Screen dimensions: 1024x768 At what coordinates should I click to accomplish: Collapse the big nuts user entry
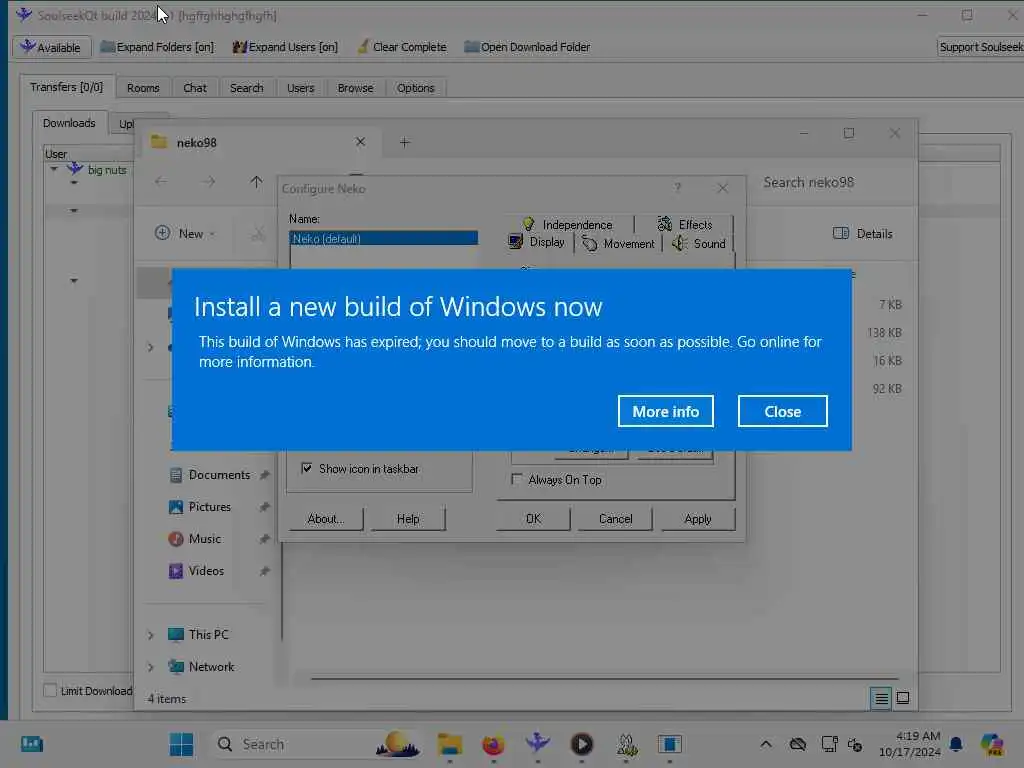[x=54, y=170]
